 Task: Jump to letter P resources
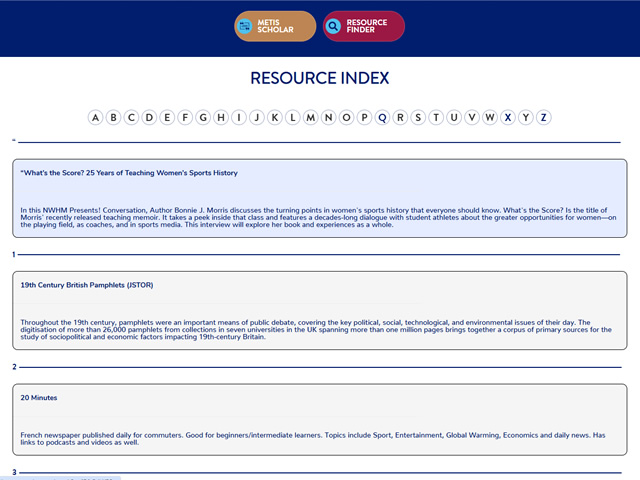pos(365,118)
